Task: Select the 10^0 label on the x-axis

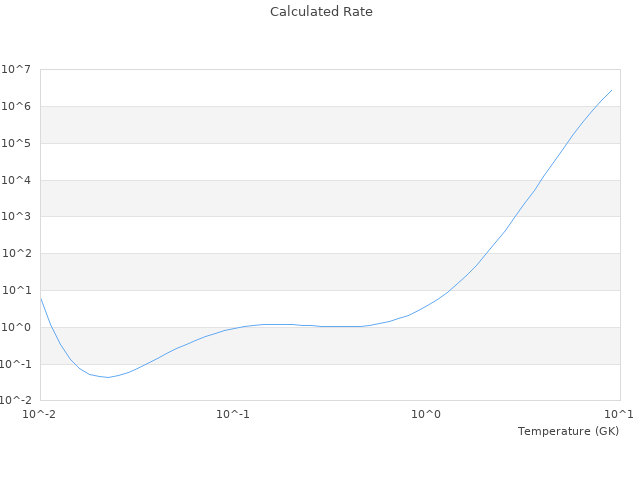Action: (427, 414)
